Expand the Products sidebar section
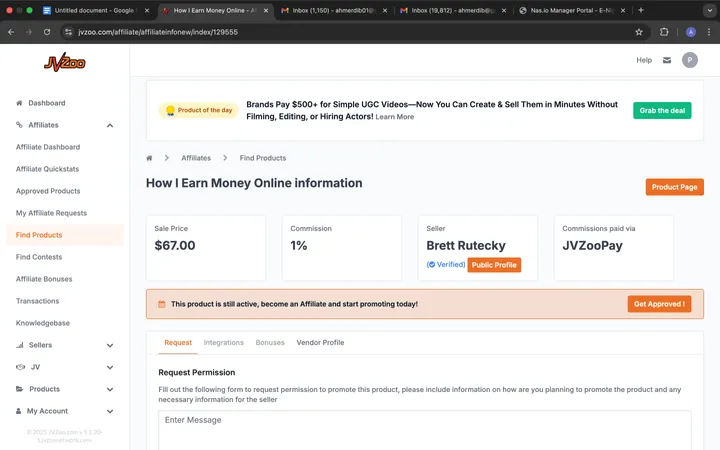Viewport: 720px width, 450px height. (x=109, y=389)
